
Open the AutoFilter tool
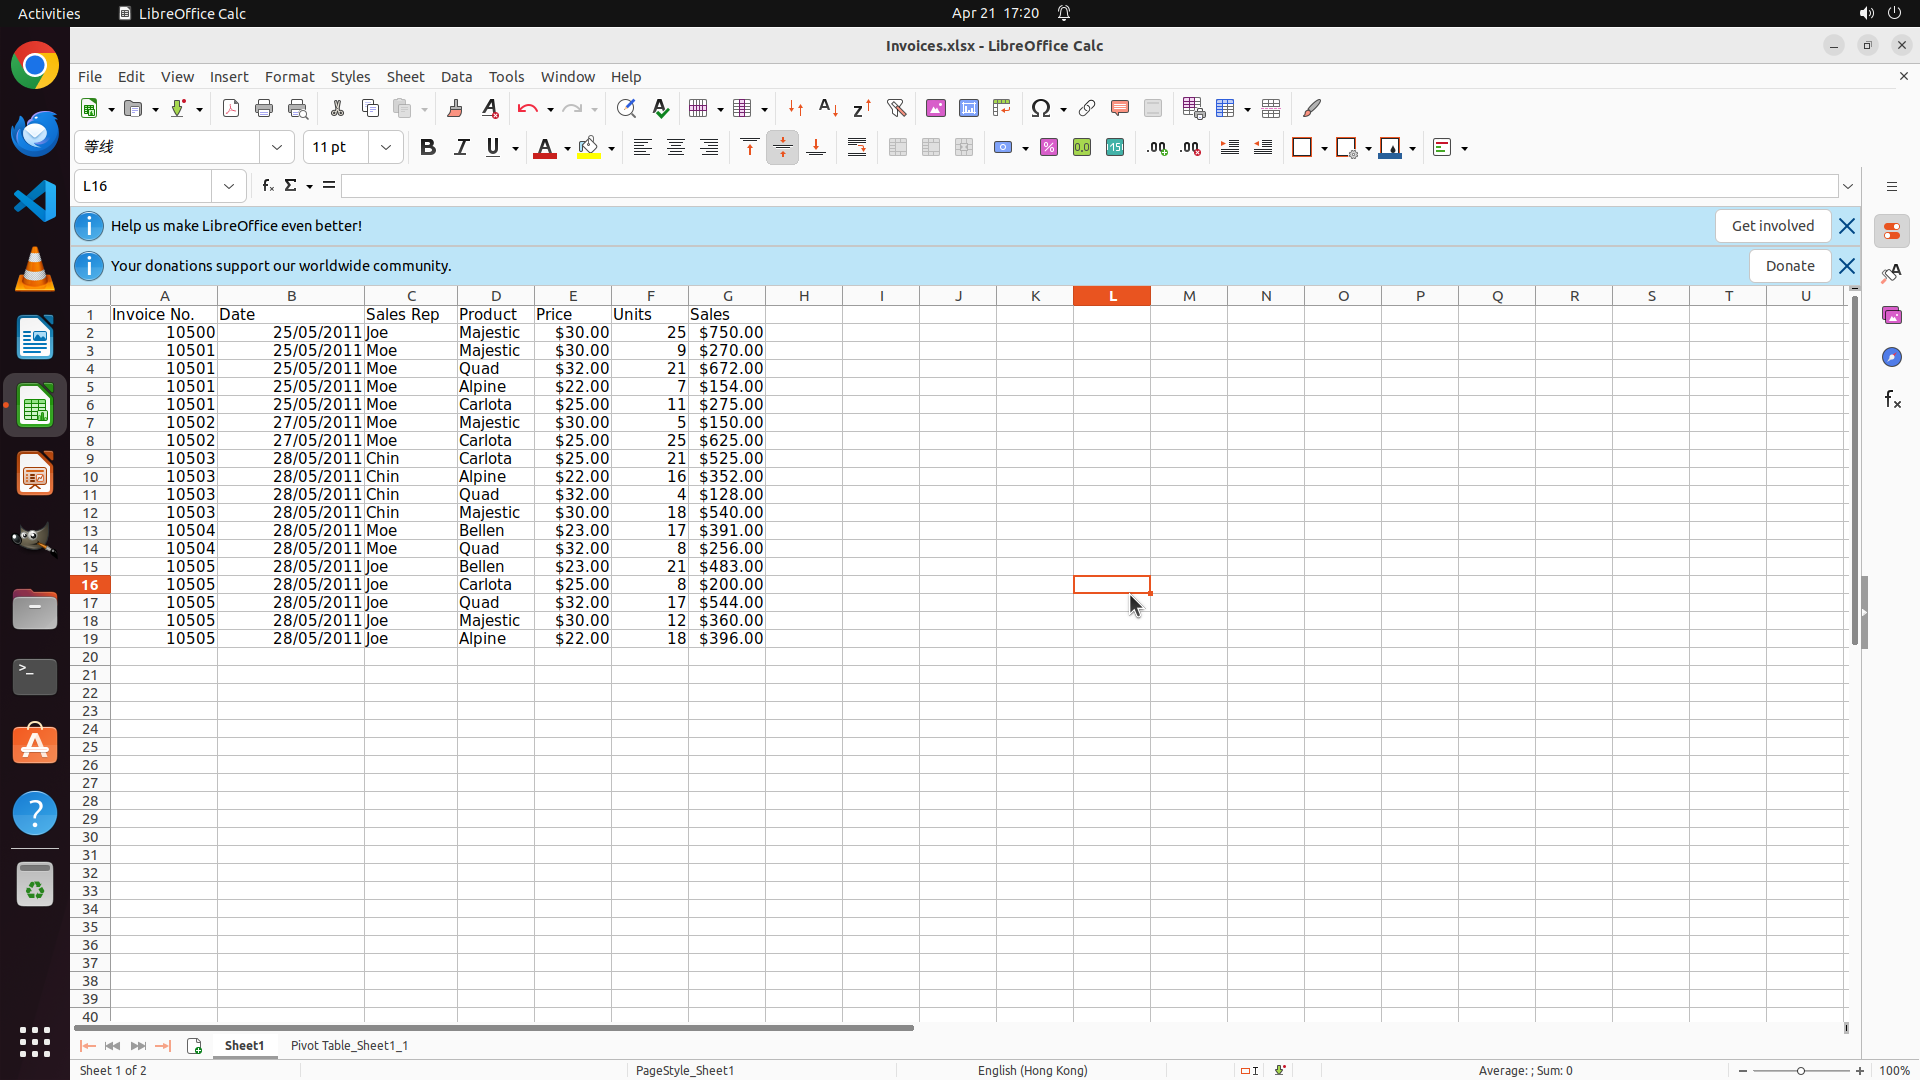[896, 108]
